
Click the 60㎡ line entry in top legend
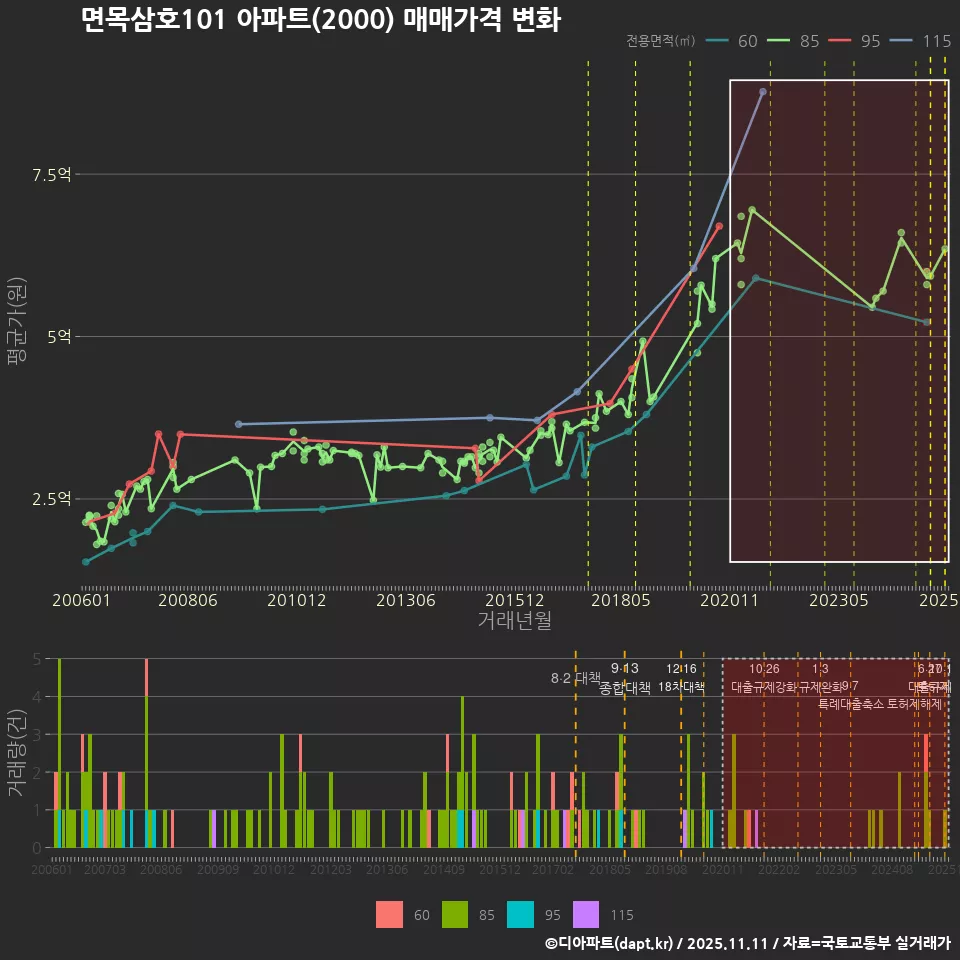[x=732, y=41]
